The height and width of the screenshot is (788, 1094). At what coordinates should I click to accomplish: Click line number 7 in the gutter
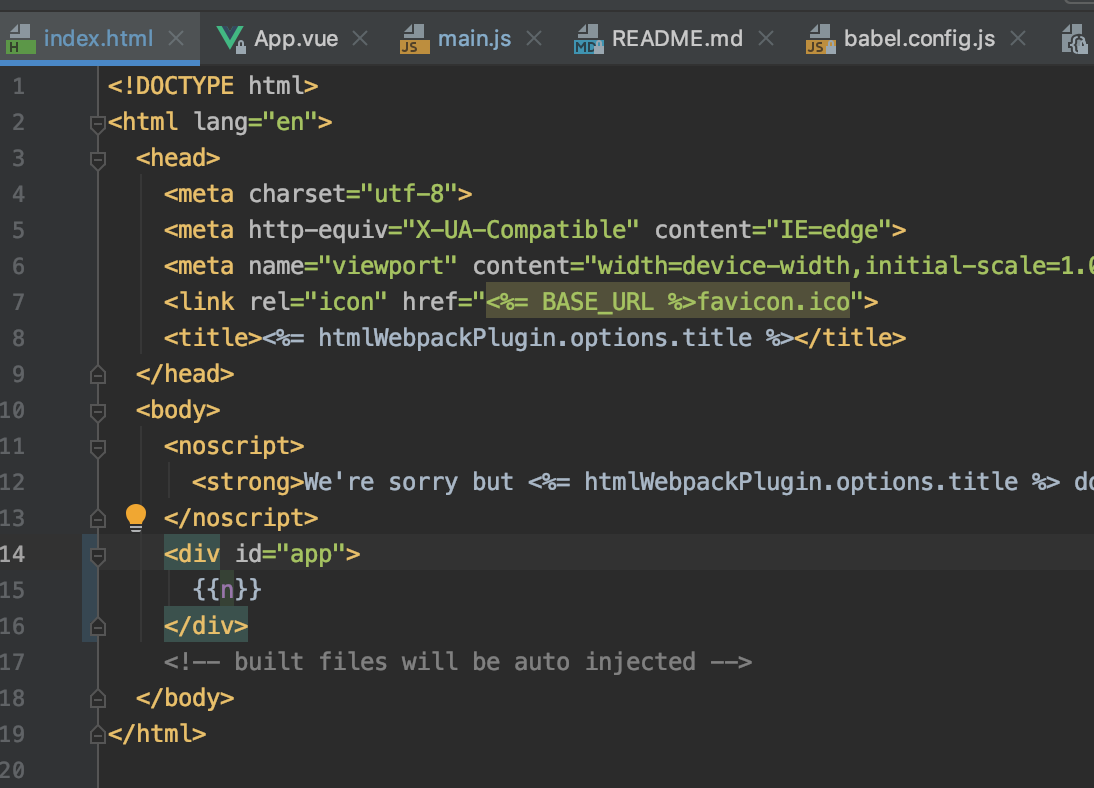coord(18,302)
